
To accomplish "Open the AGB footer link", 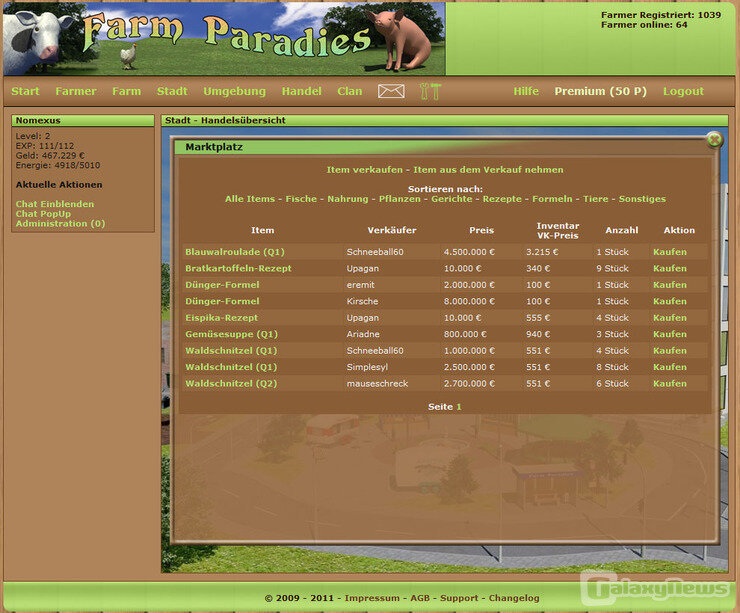I will (420, 598).
